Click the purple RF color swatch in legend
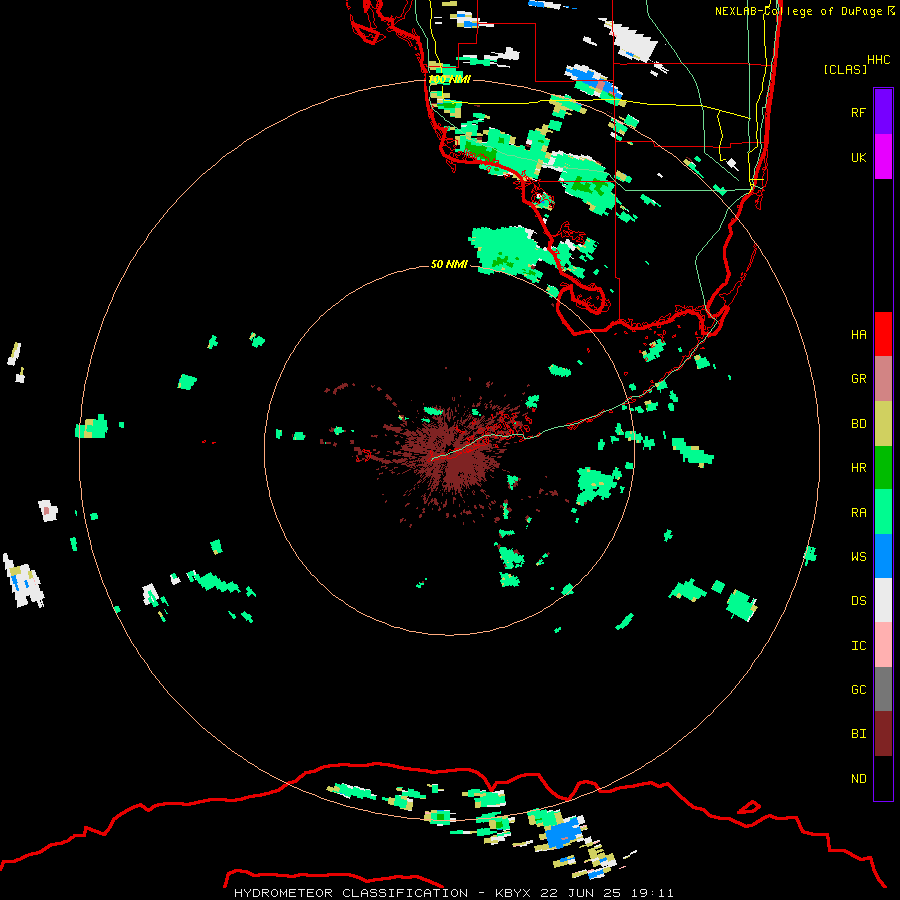 click(883, 112)
